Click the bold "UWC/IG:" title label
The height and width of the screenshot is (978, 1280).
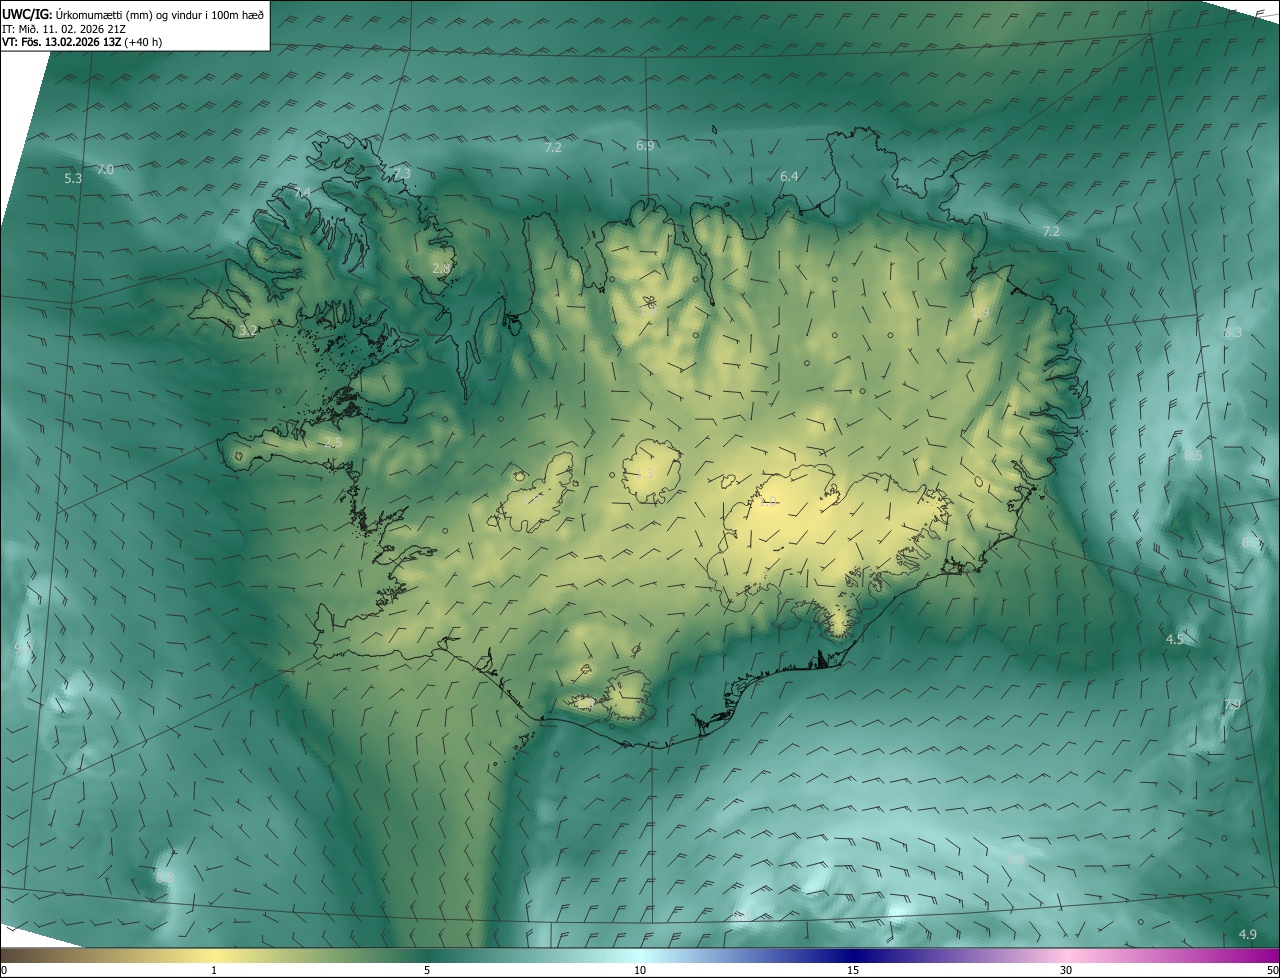(x=27, y=13)
